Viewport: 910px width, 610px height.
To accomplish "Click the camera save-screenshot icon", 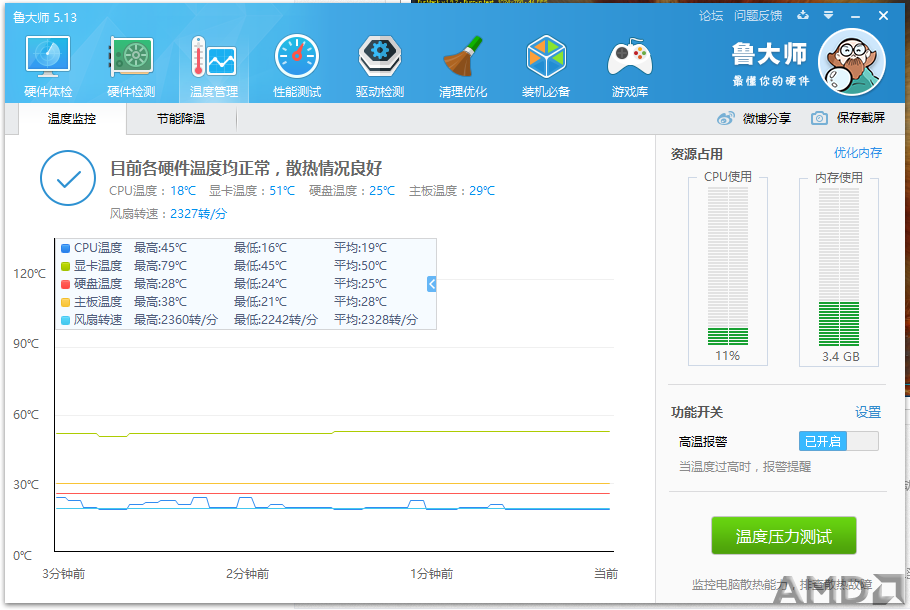I will click(x=819, y=118).
